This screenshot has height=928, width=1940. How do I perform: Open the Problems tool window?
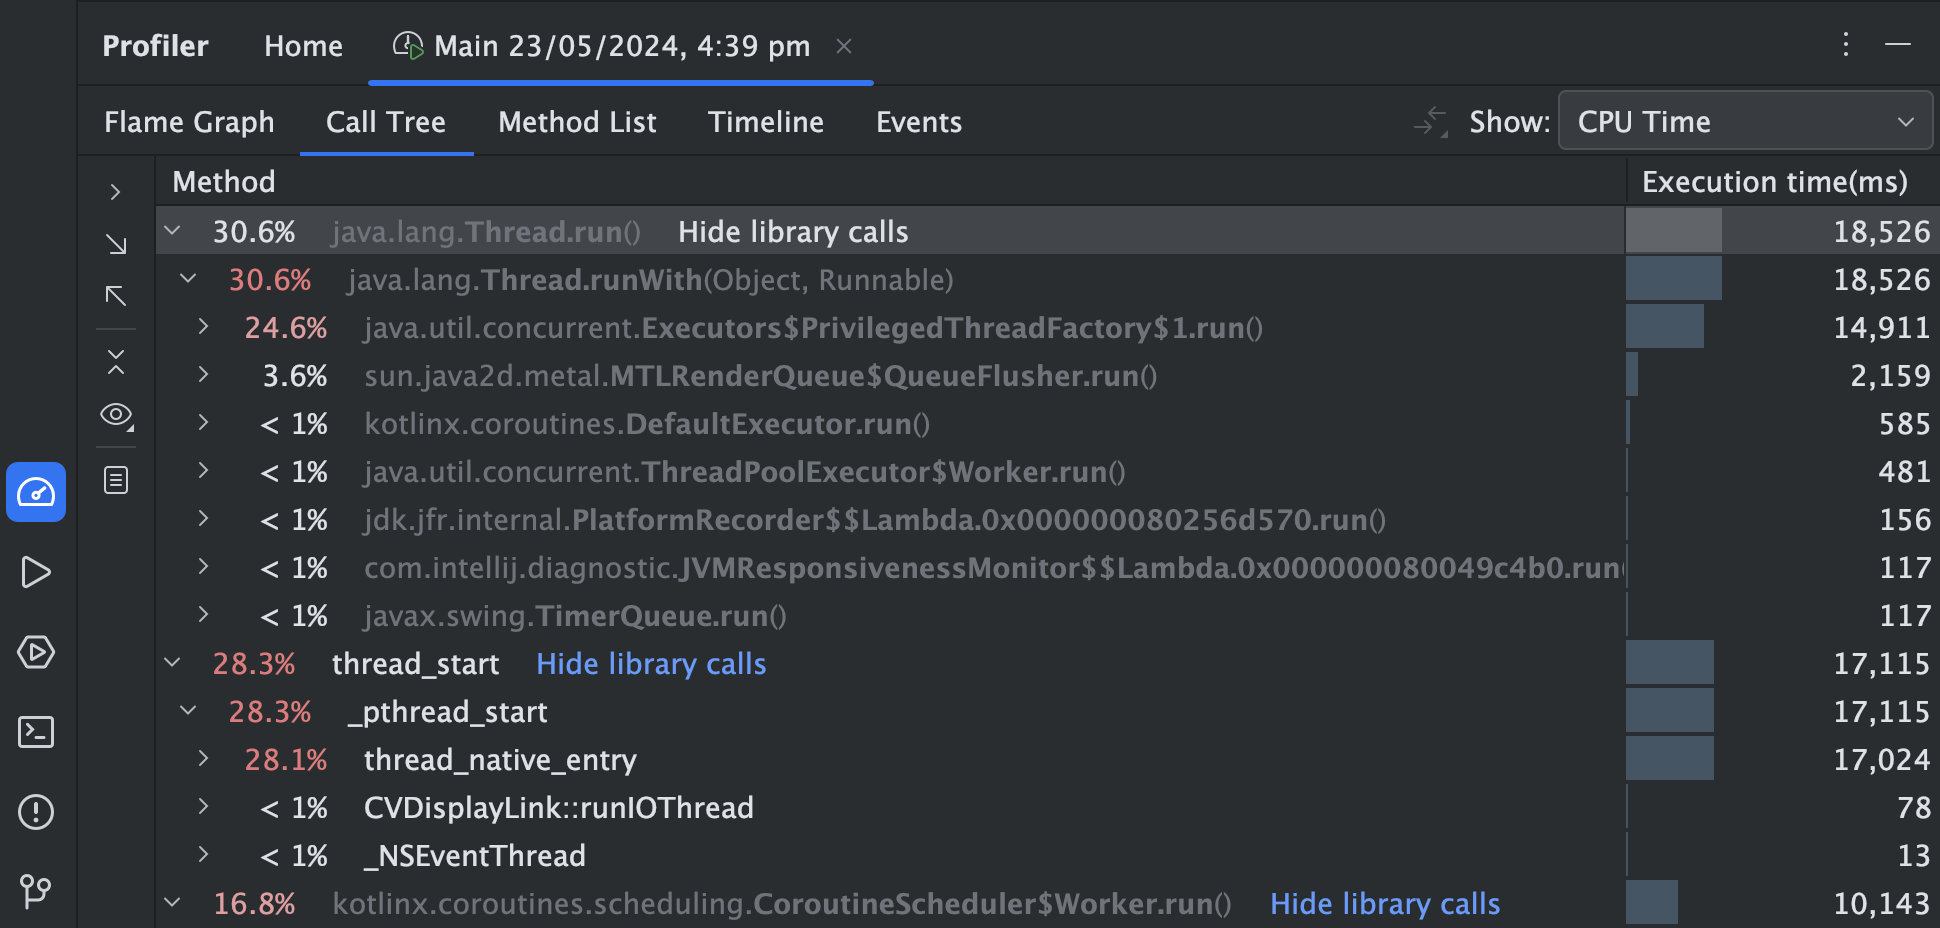pyautogui.click(x=36, y=812)
